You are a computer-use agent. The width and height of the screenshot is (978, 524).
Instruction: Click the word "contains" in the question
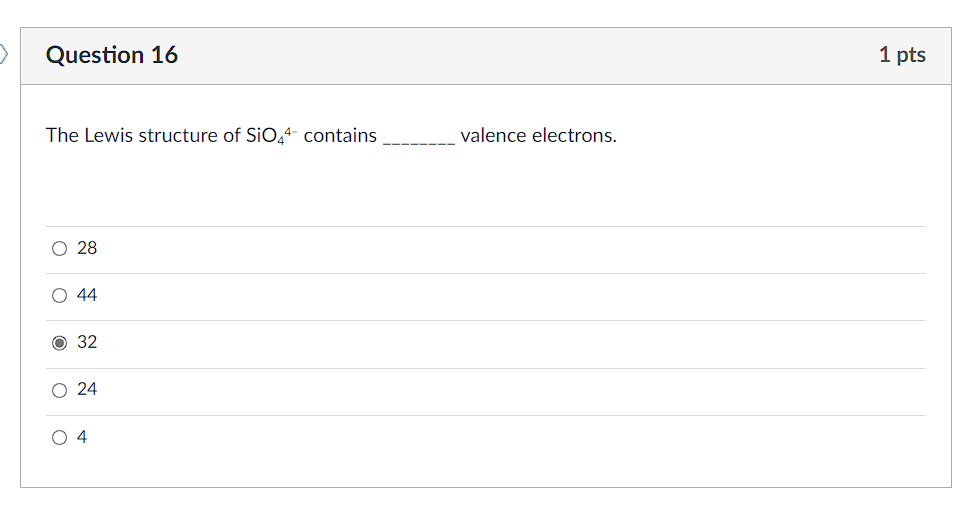tap(340, 135)
